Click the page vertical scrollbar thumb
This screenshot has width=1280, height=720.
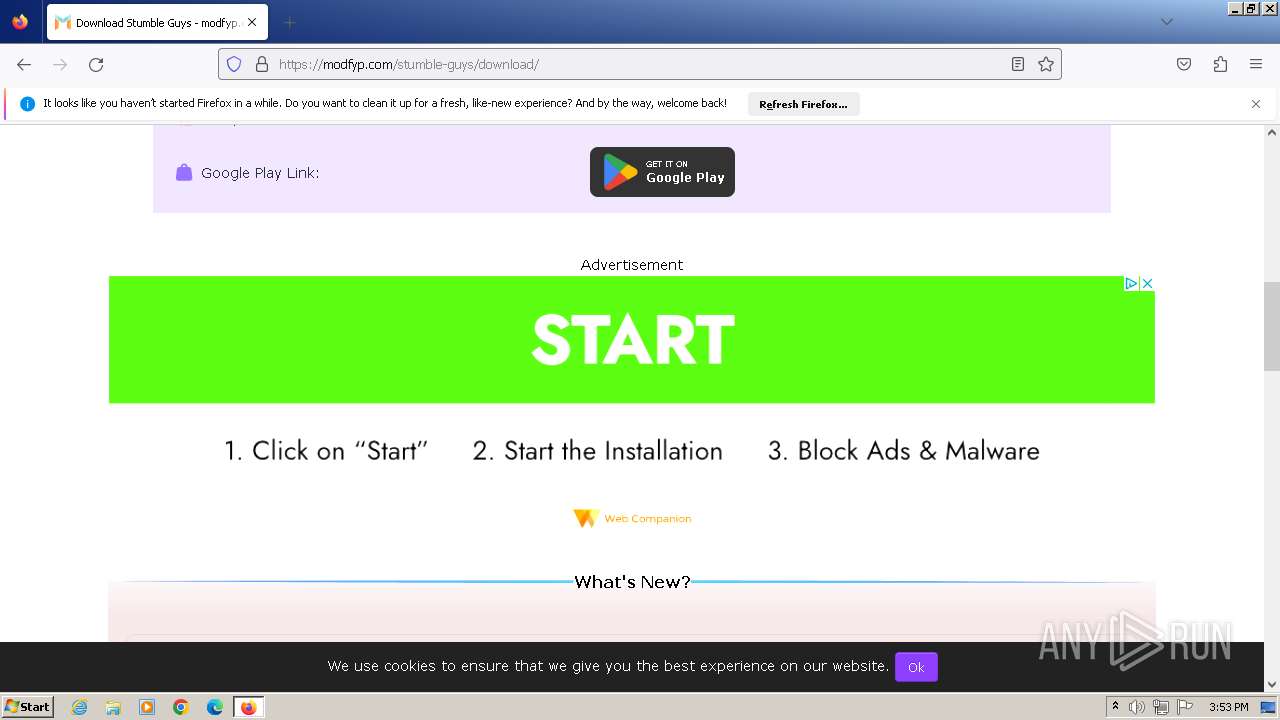pos(1272,325)
